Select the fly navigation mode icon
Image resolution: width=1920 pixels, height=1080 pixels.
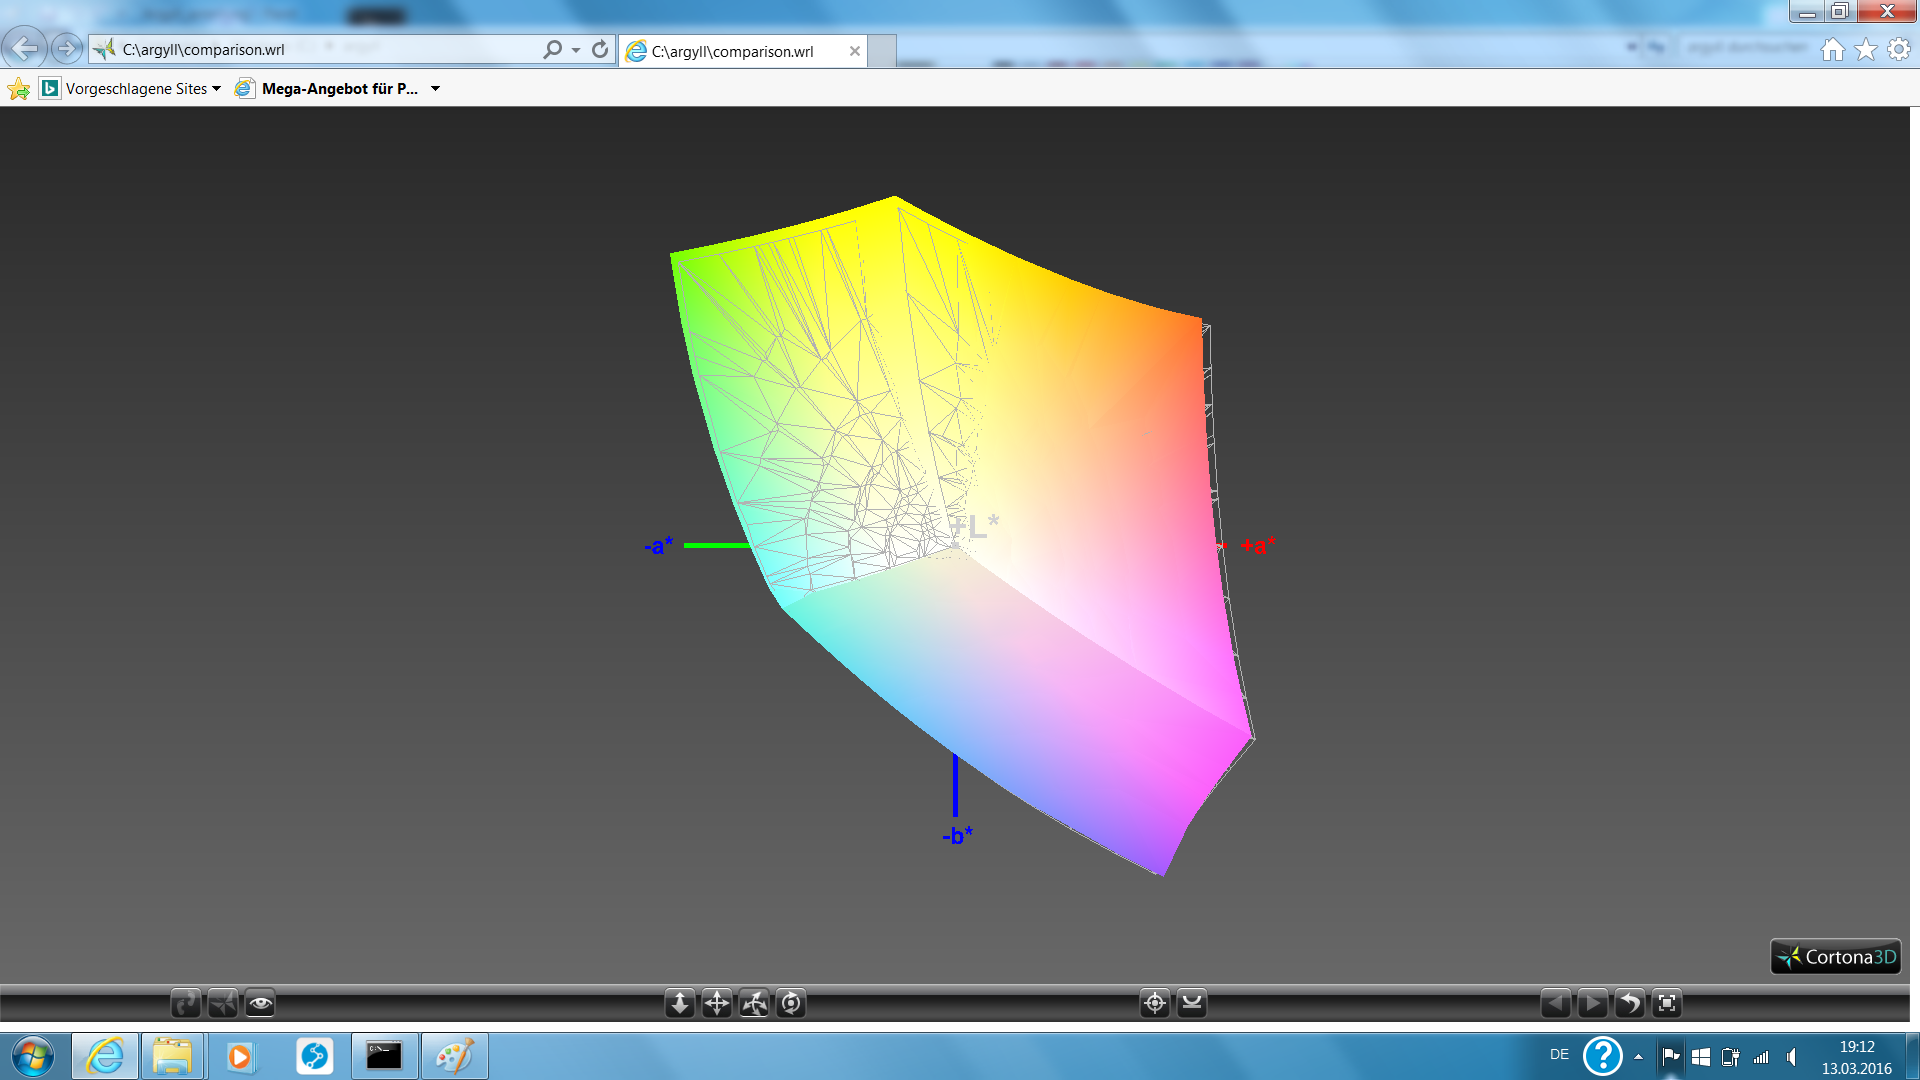223,1003
